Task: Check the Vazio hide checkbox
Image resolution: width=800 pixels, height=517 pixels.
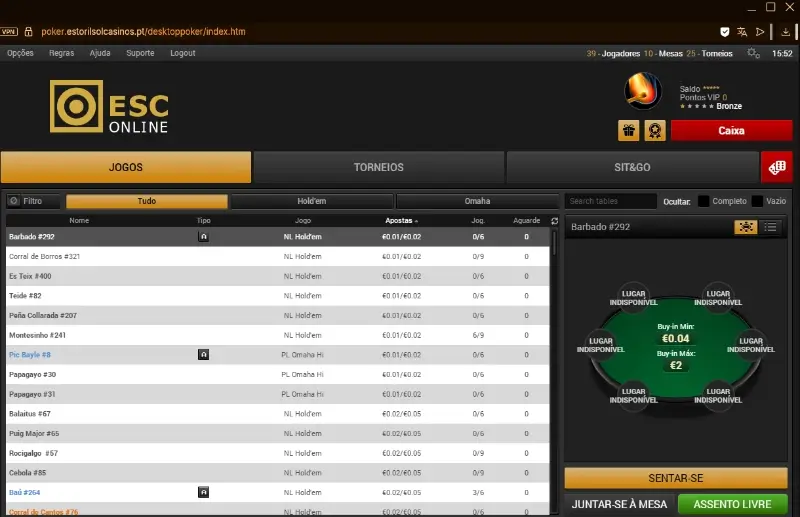Action: [757, 201]
